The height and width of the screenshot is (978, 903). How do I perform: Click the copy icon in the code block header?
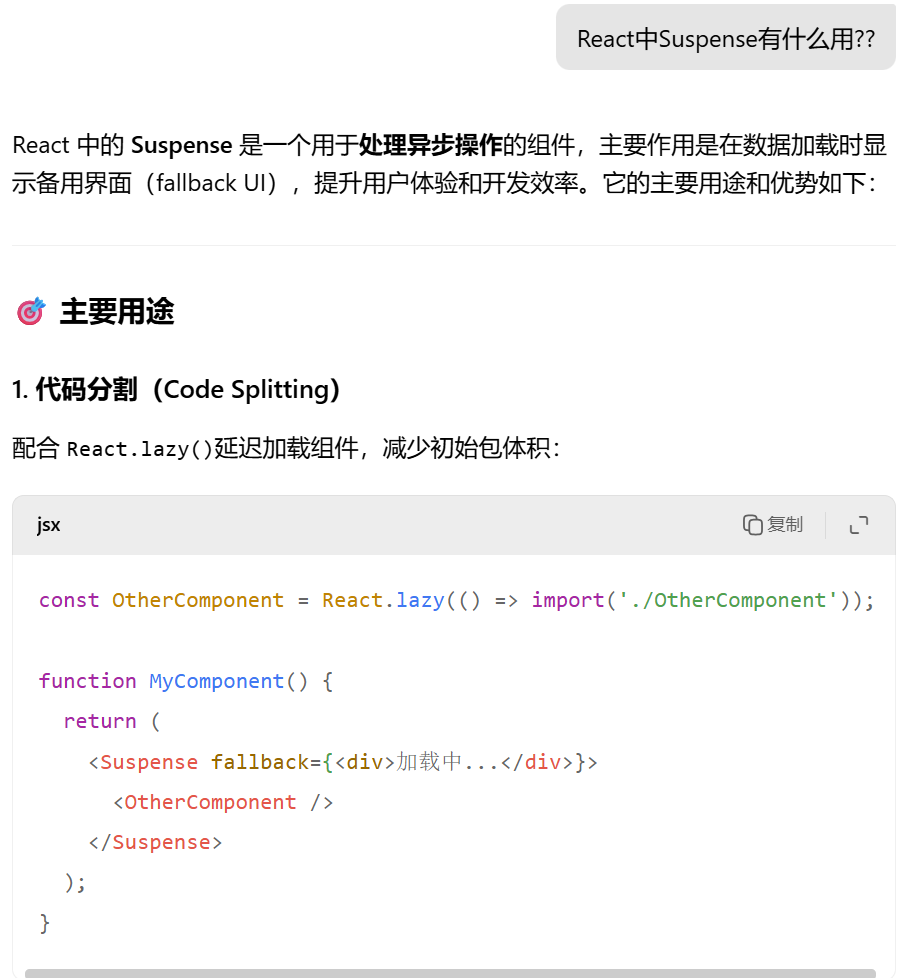[x=753, y=525]
